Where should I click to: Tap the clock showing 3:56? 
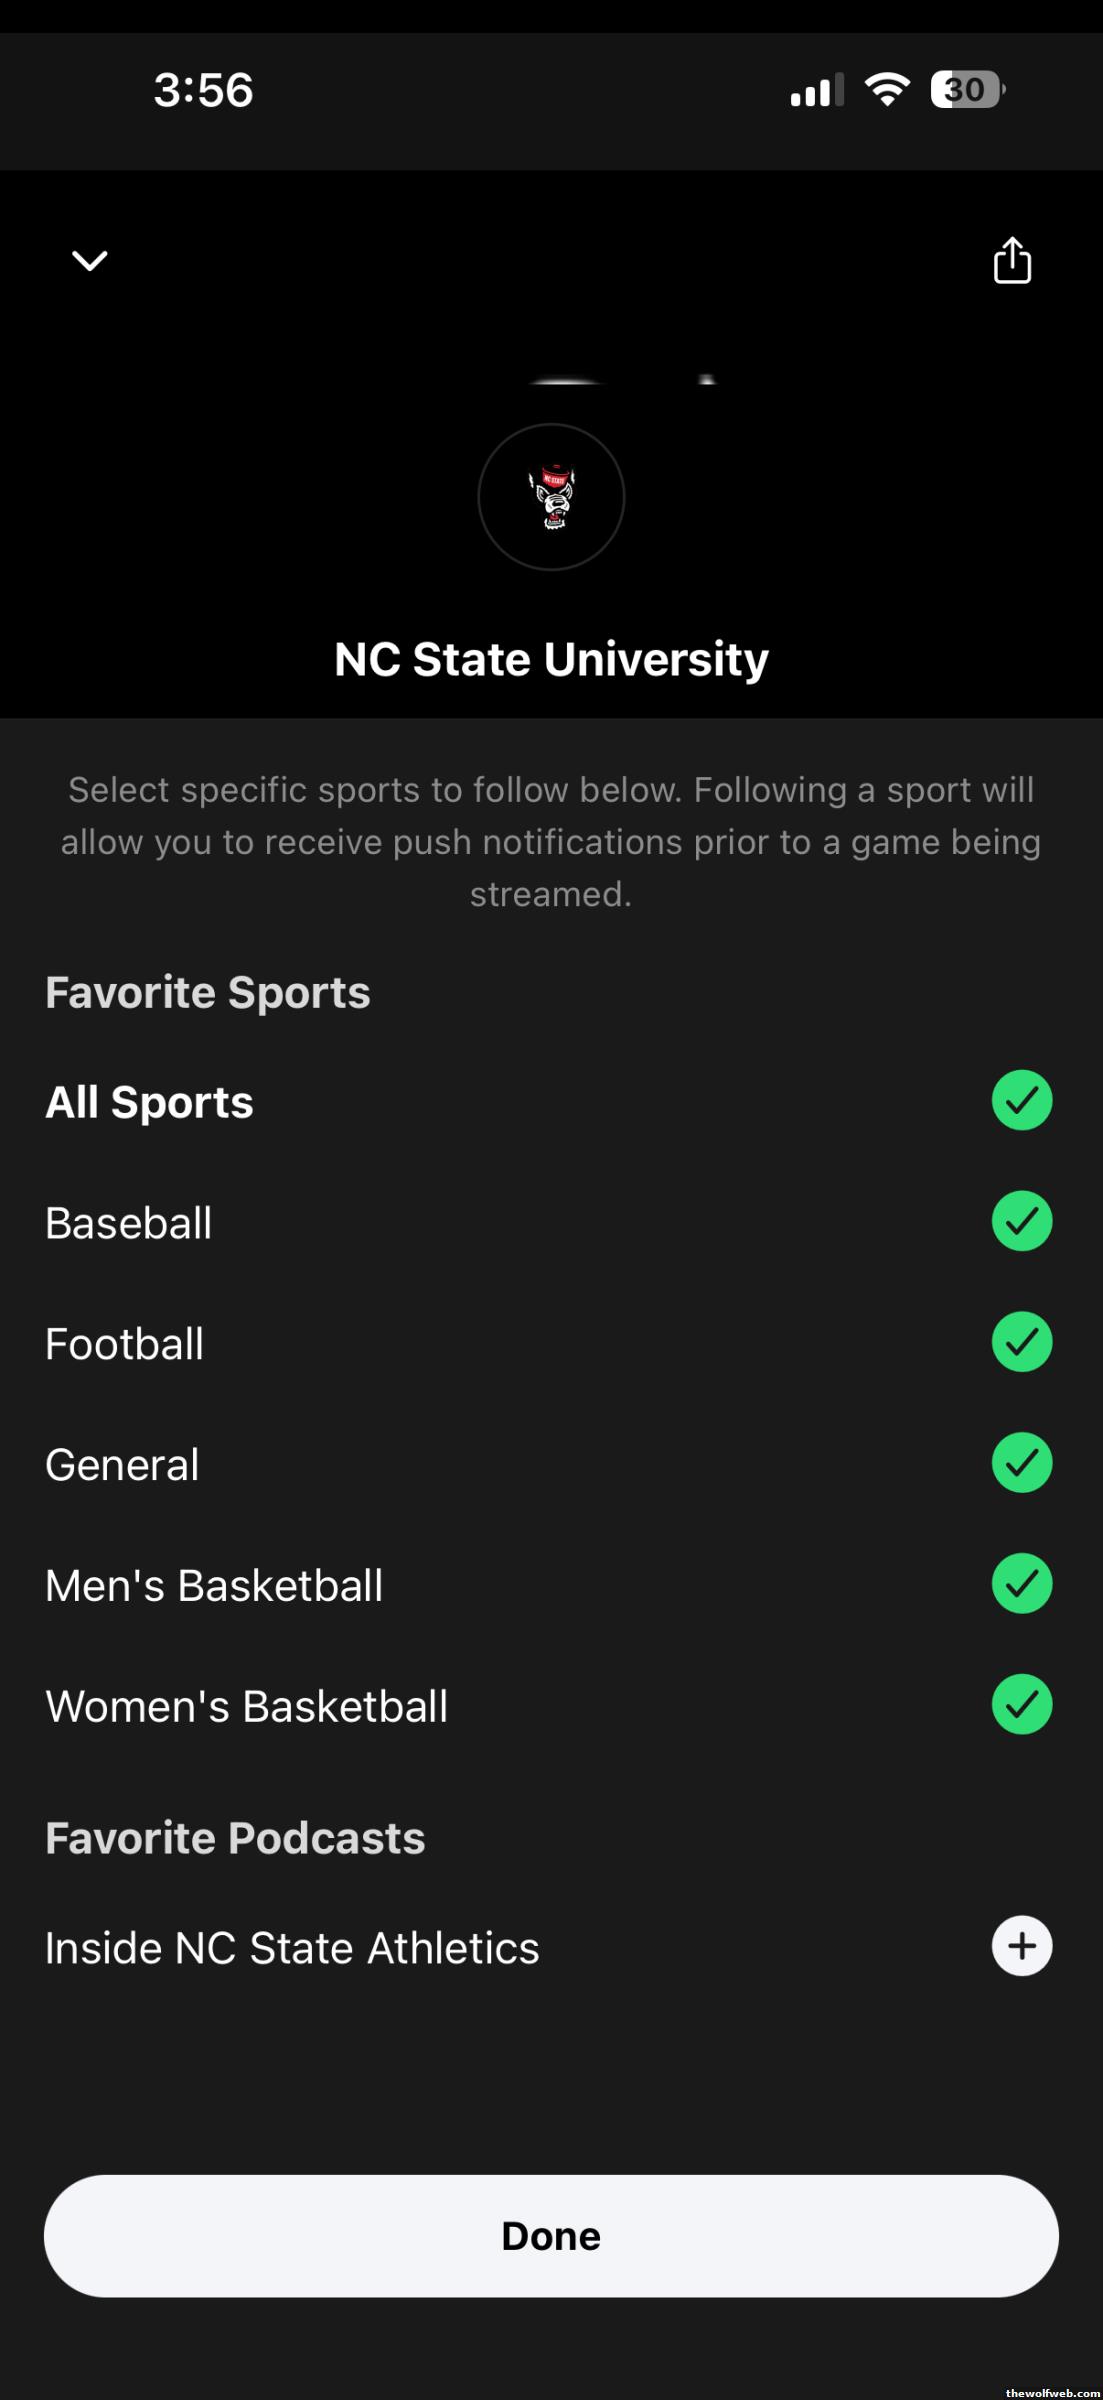pos(203,90)
